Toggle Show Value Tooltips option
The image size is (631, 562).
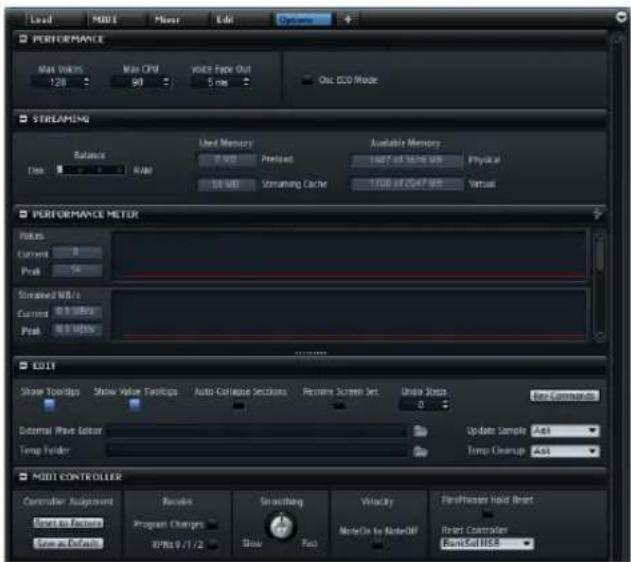pyautogui.click(x=135, y=404)
